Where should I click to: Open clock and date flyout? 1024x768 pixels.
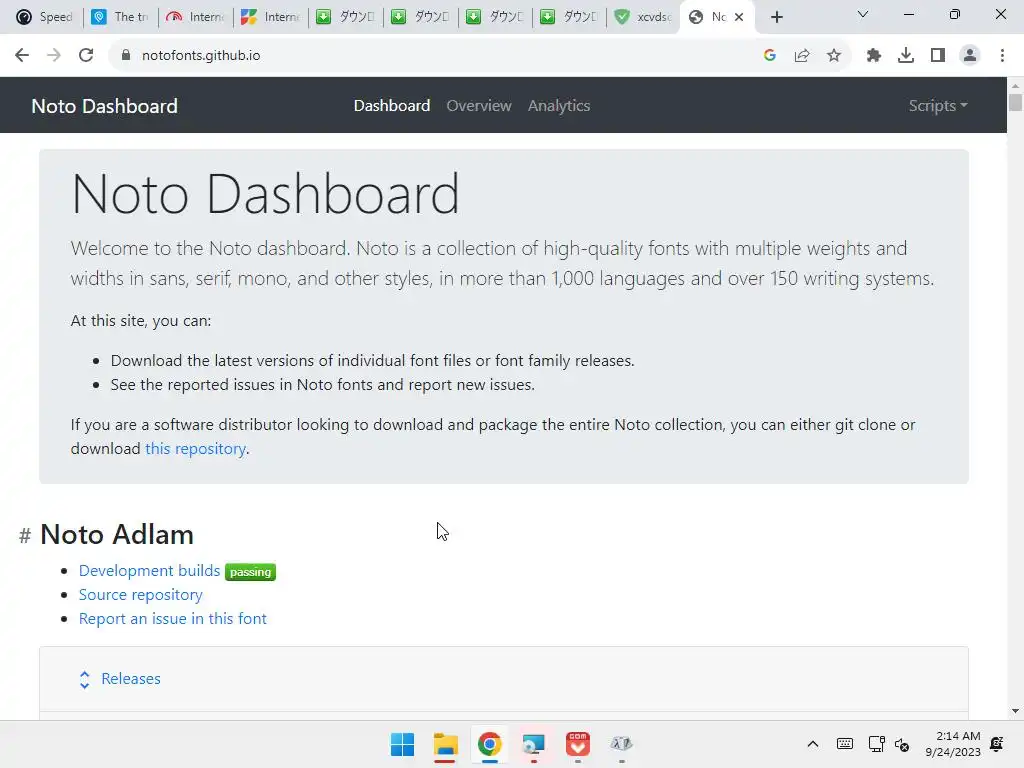pos(953,744)
